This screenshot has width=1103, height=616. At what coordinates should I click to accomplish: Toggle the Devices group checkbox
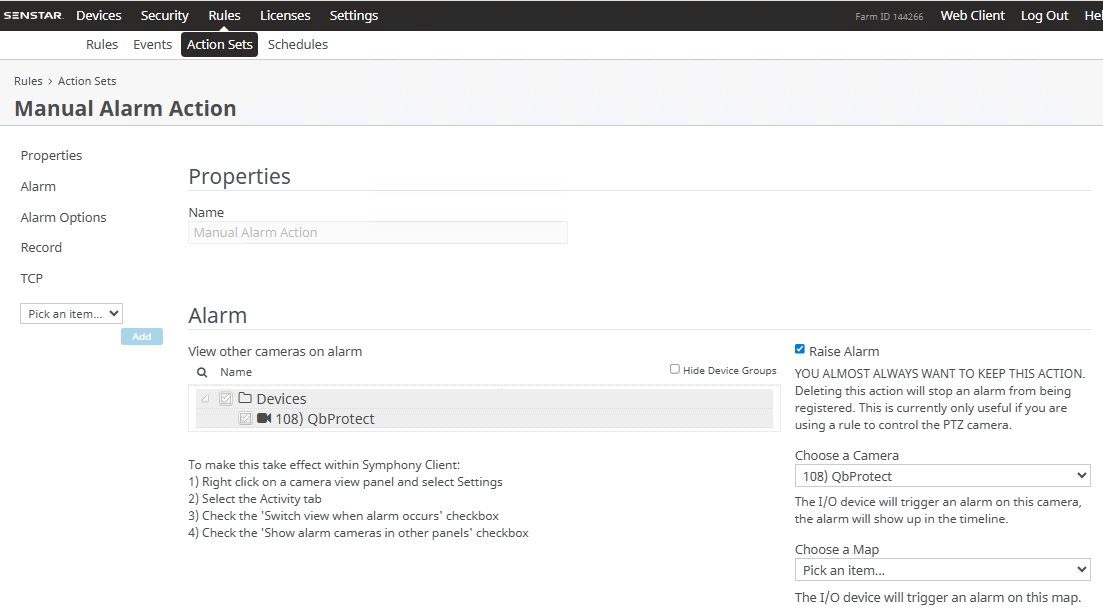pyautogui.click(x=226, y=398)
